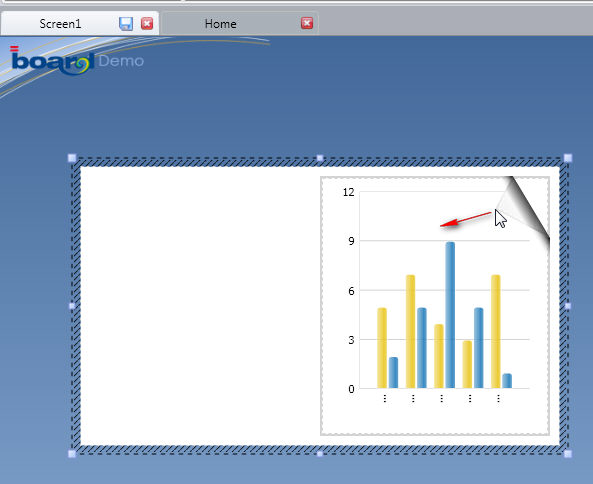Click the Board logo

tap(52, 60)
